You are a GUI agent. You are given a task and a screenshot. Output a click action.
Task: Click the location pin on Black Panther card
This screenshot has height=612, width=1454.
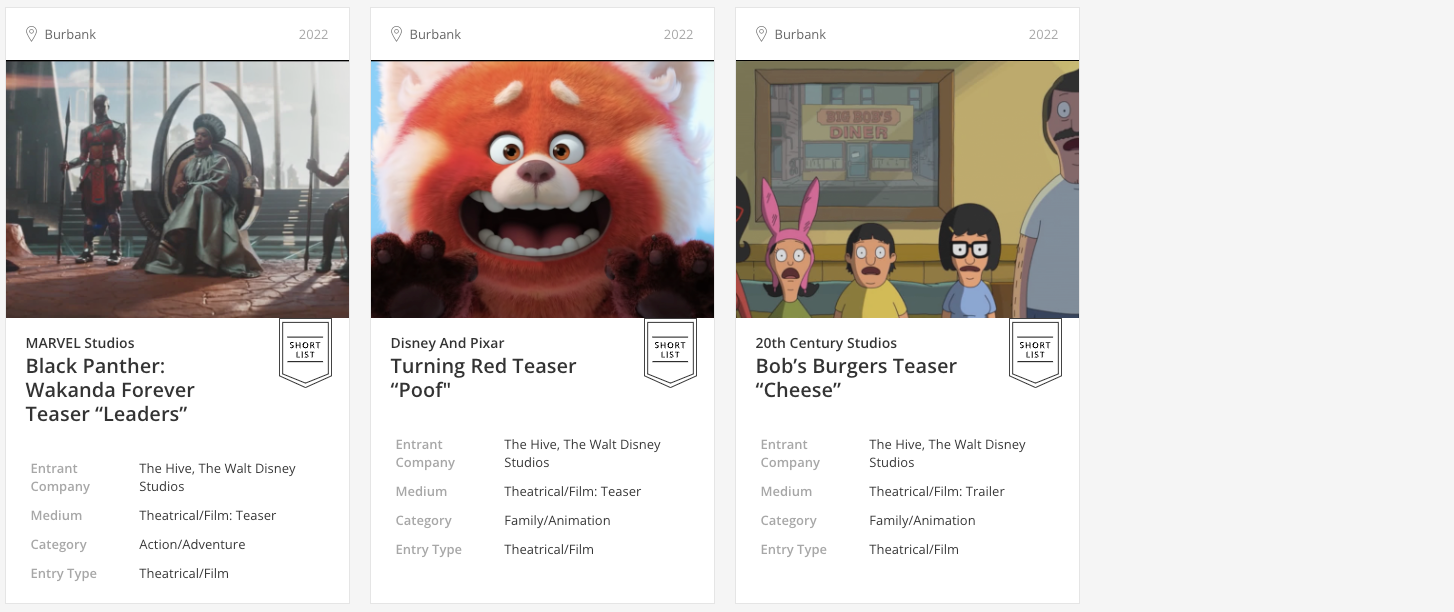[x=31, y=34]
